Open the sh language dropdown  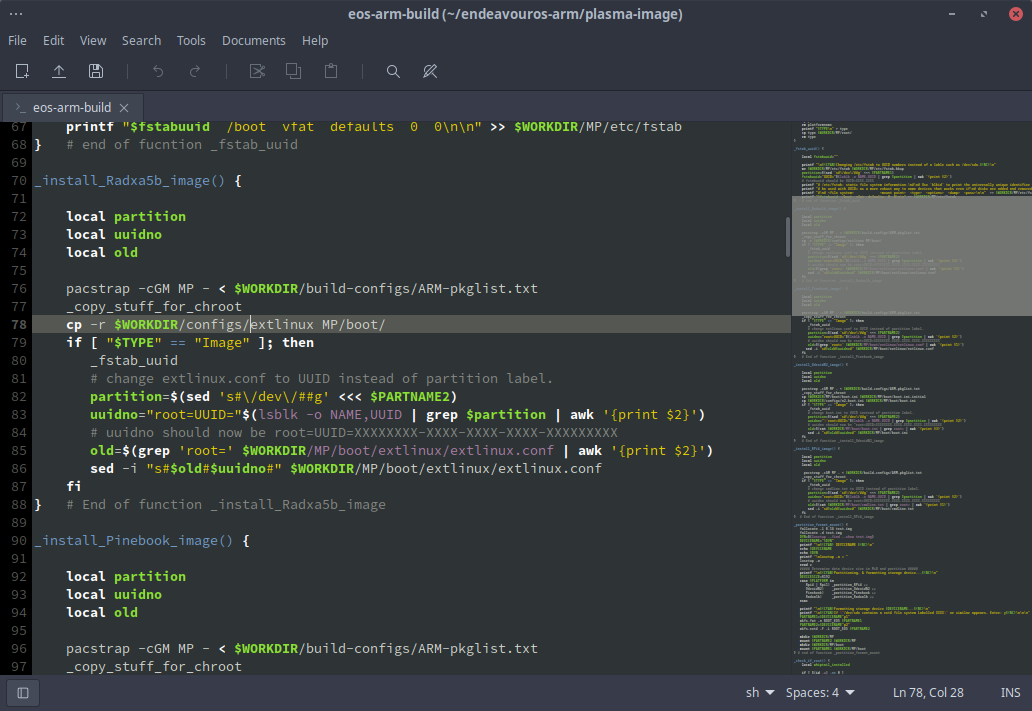(x=760, y=693)
